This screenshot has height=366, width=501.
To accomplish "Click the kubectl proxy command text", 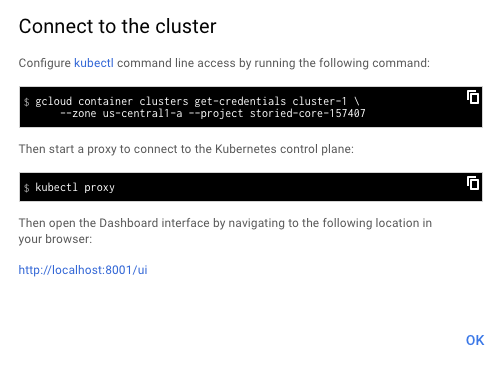I will click(75, 187).
